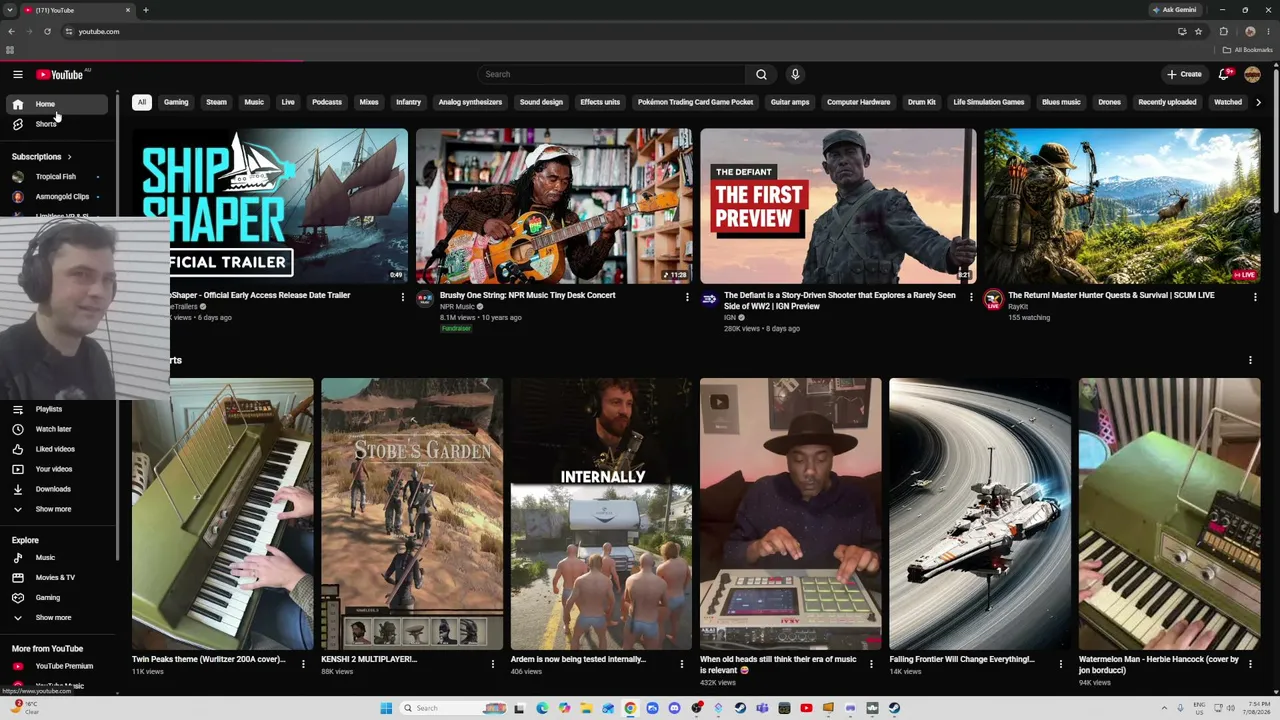Click the Create button
1280x720 pixels.
click(x=1184, y=74)
